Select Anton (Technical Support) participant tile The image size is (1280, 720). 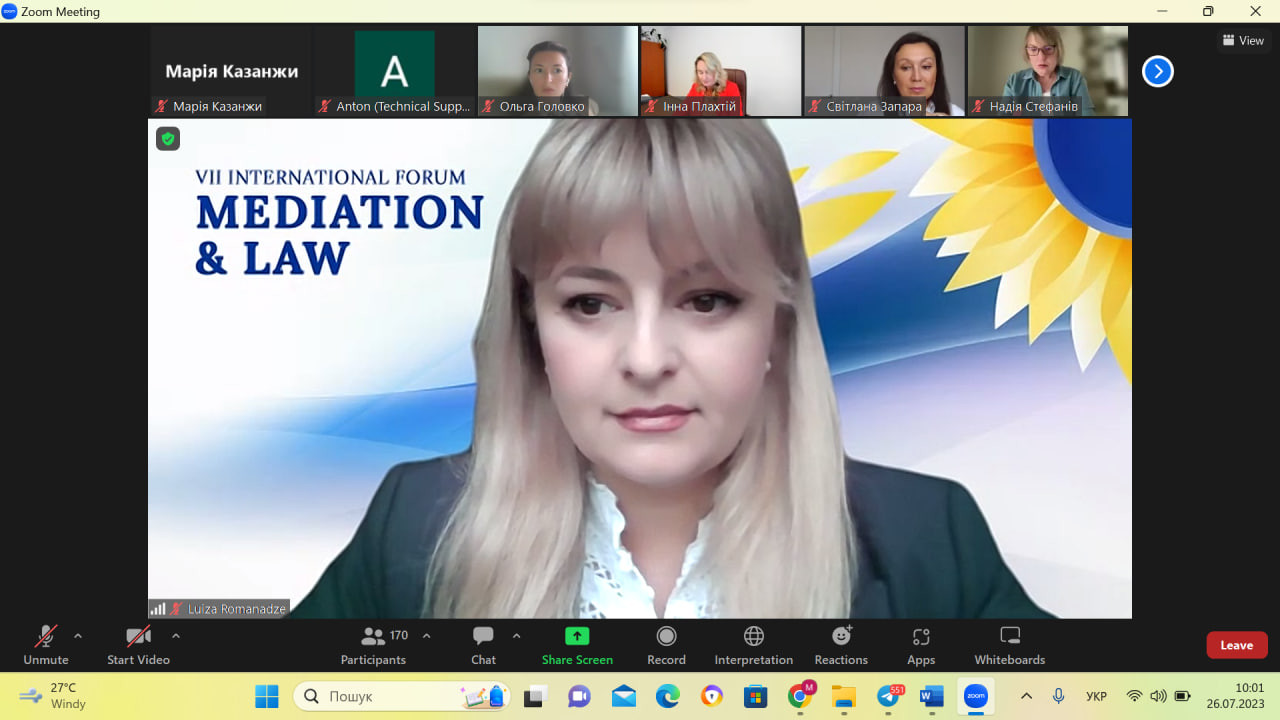point(394,71)
